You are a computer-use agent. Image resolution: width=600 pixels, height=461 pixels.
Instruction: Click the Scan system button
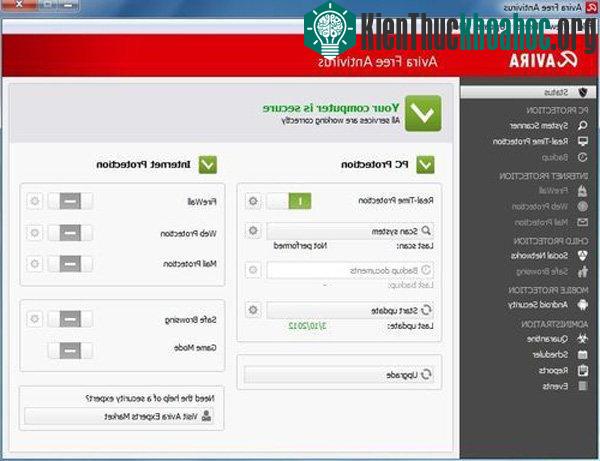click(350, 231)
